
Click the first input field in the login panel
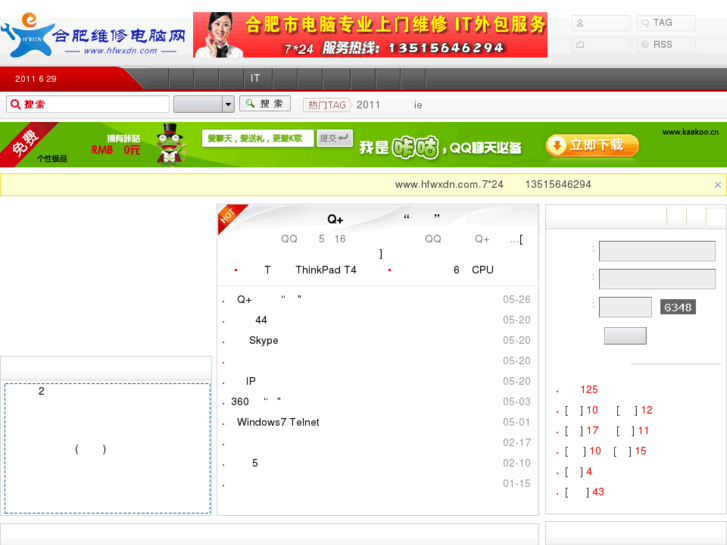[657, 251]
